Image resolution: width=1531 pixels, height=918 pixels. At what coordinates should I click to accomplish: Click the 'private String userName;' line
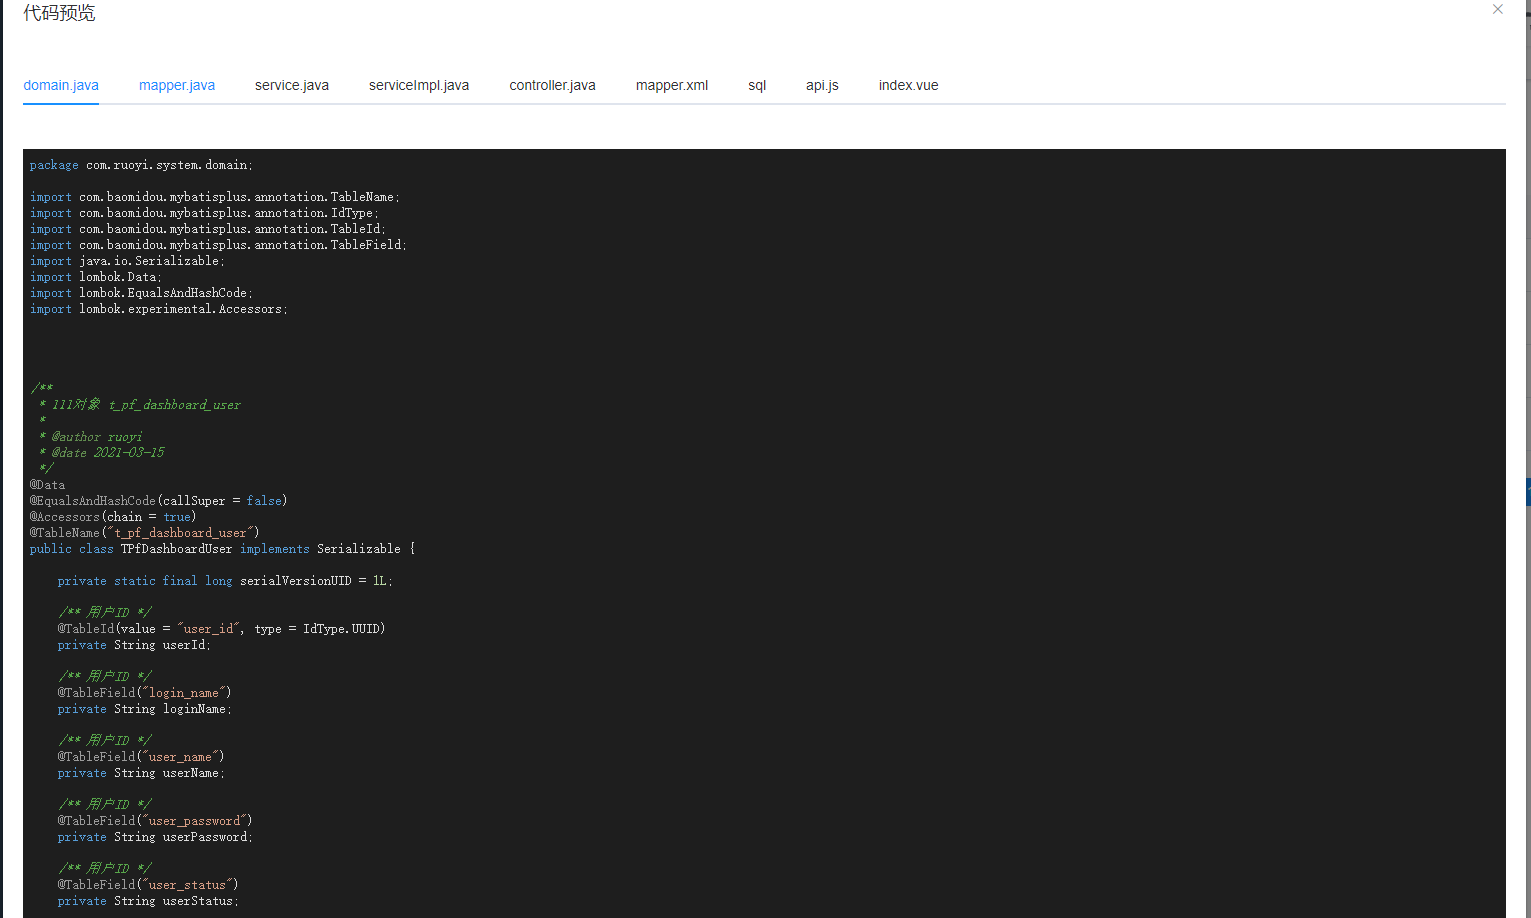click(141, 773)
